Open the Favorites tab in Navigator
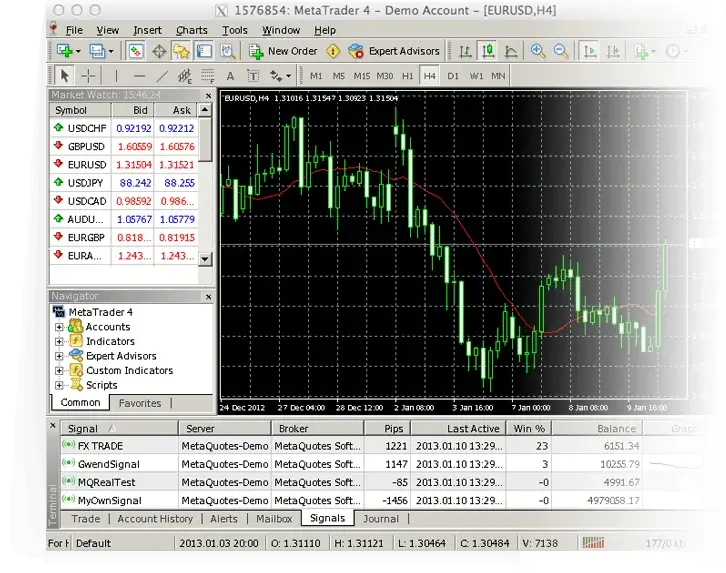 coord(140,403)
